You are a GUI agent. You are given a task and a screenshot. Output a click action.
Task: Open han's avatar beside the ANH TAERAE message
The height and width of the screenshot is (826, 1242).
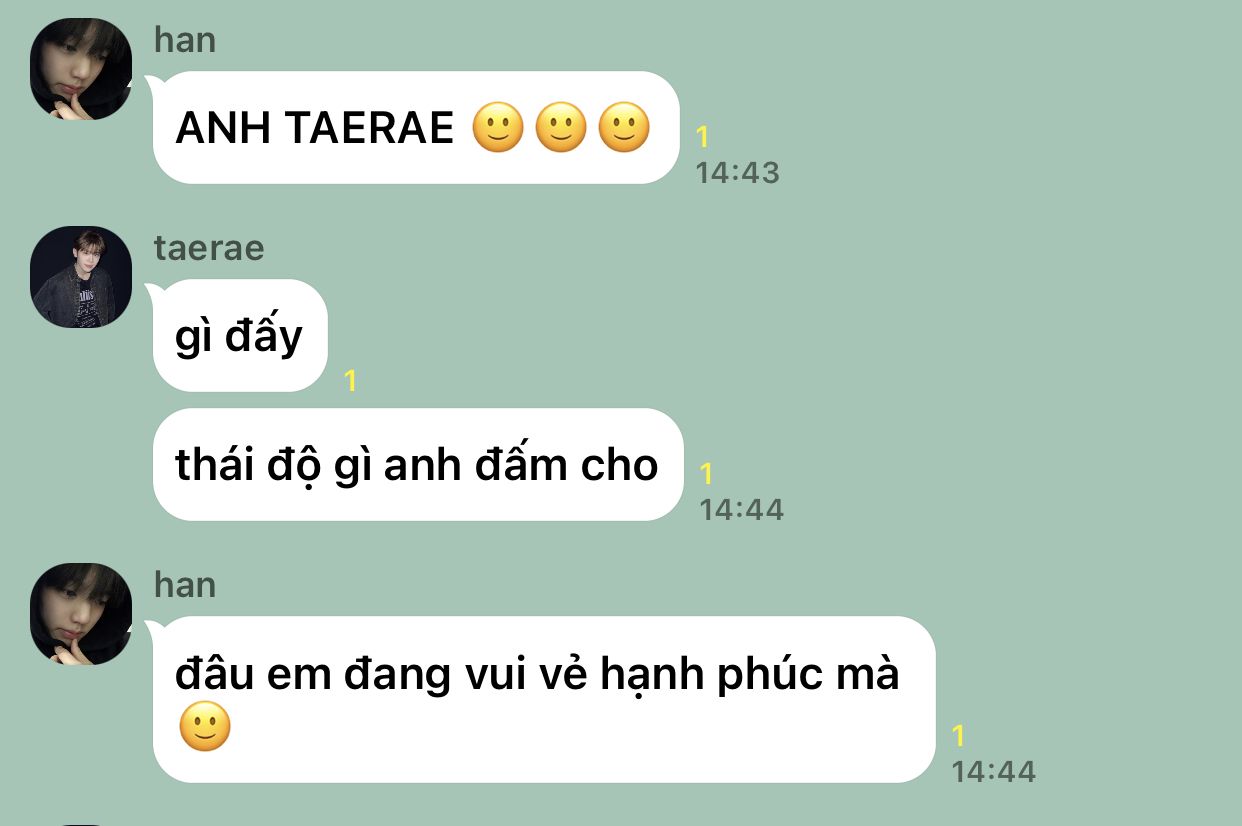81,69
